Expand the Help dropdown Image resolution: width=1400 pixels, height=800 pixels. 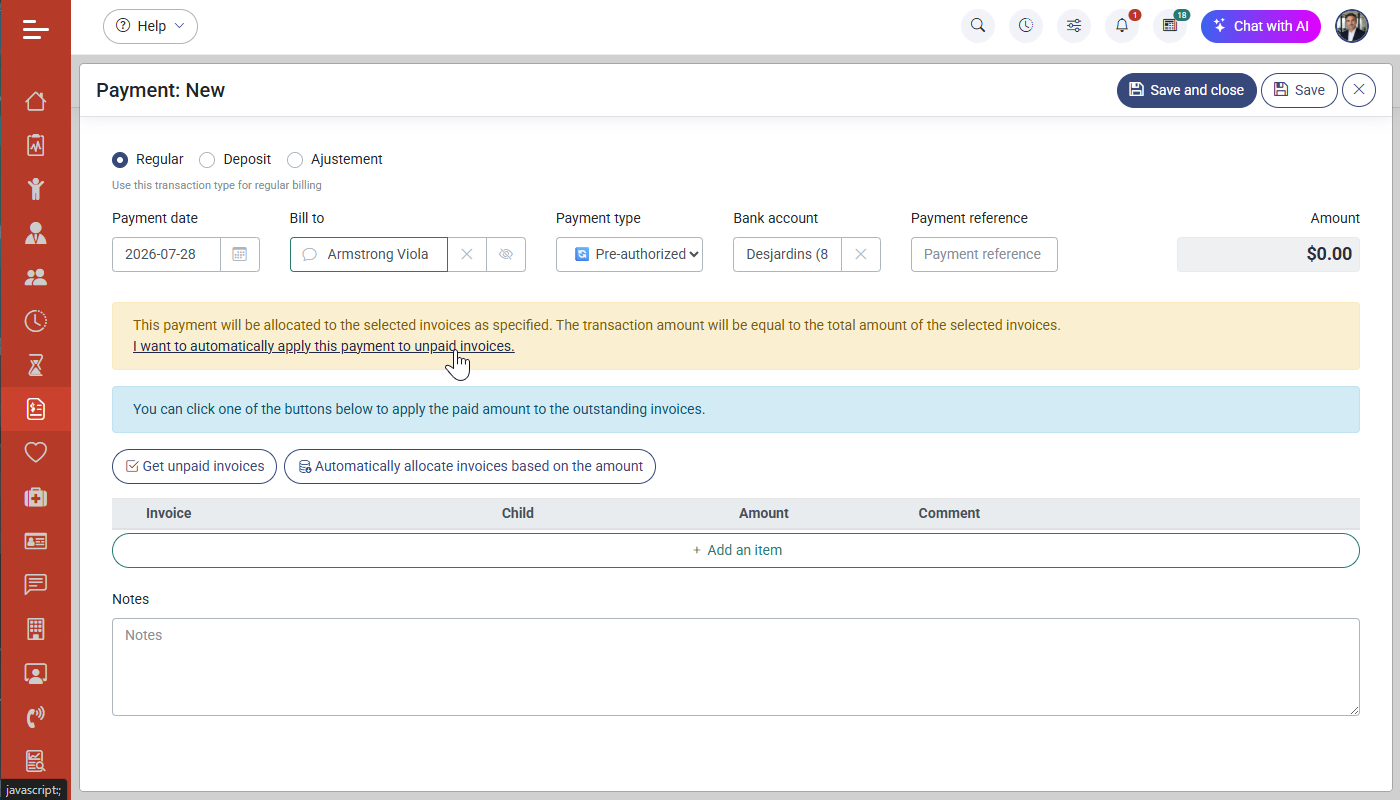pyautogui.click(x=150, y=26)
